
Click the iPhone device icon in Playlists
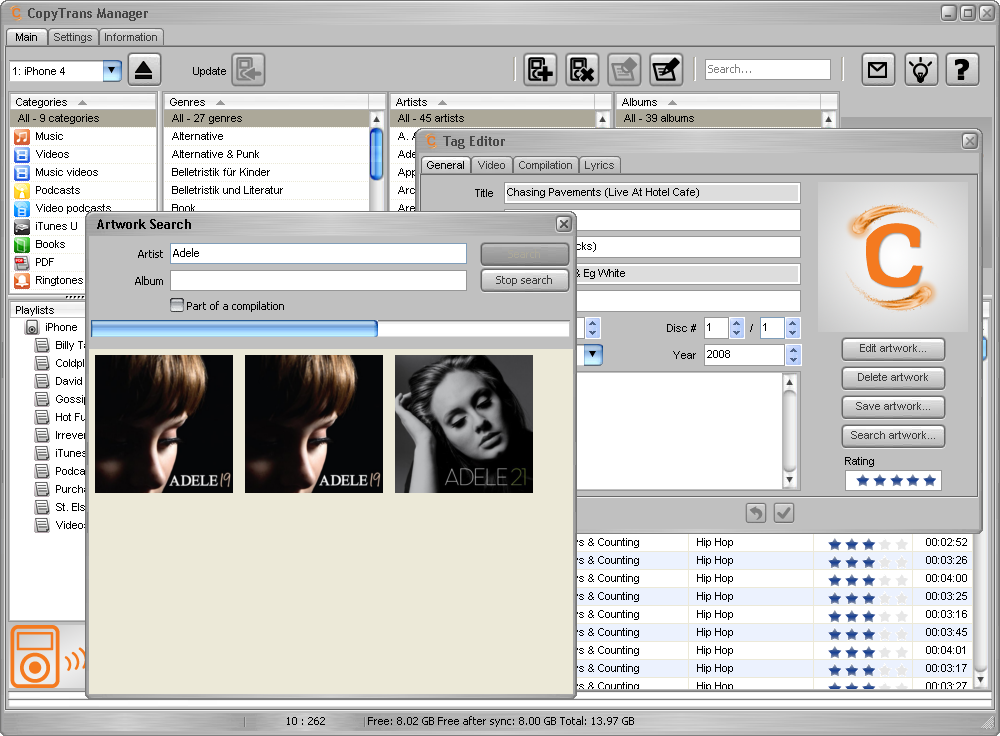(32, 327)
